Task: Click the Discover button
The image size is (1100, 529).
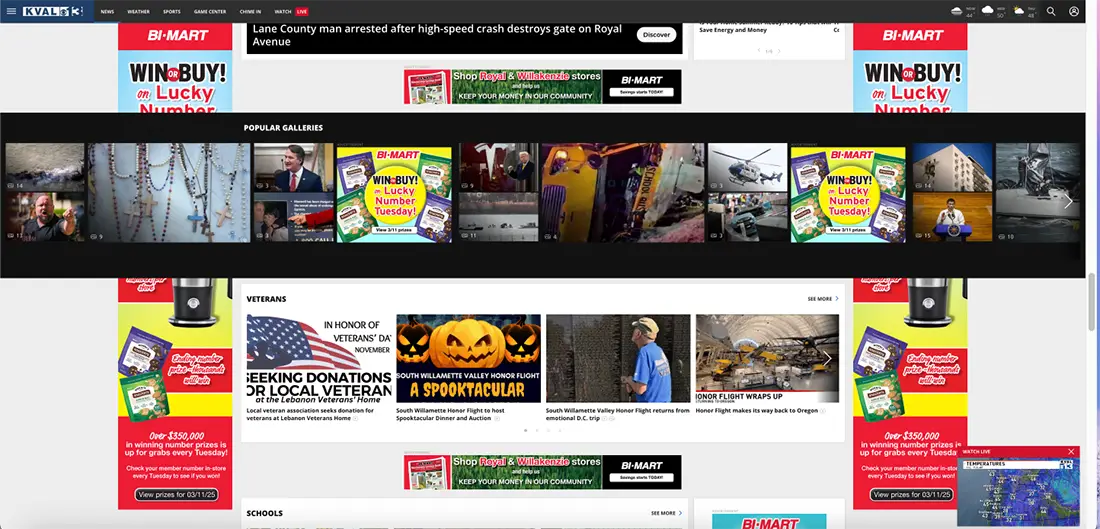Action: pyautogui.click(x=657, y=34)
